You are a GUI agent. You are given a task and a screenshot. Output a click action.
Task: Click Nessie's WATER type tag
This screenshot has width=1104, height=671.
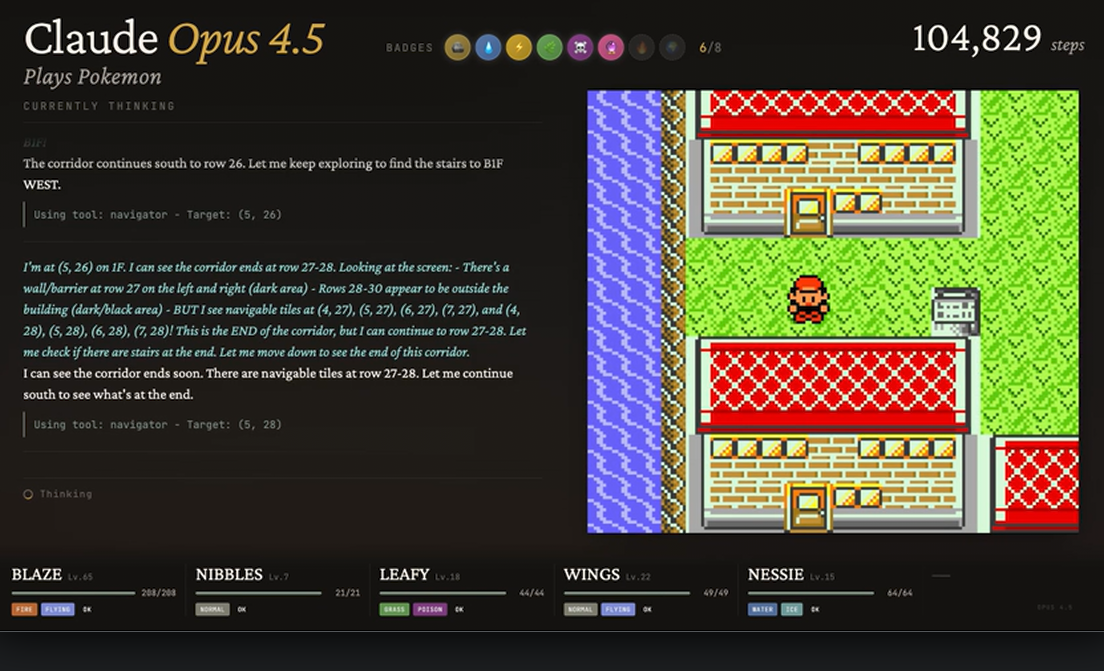pos(763,609)
